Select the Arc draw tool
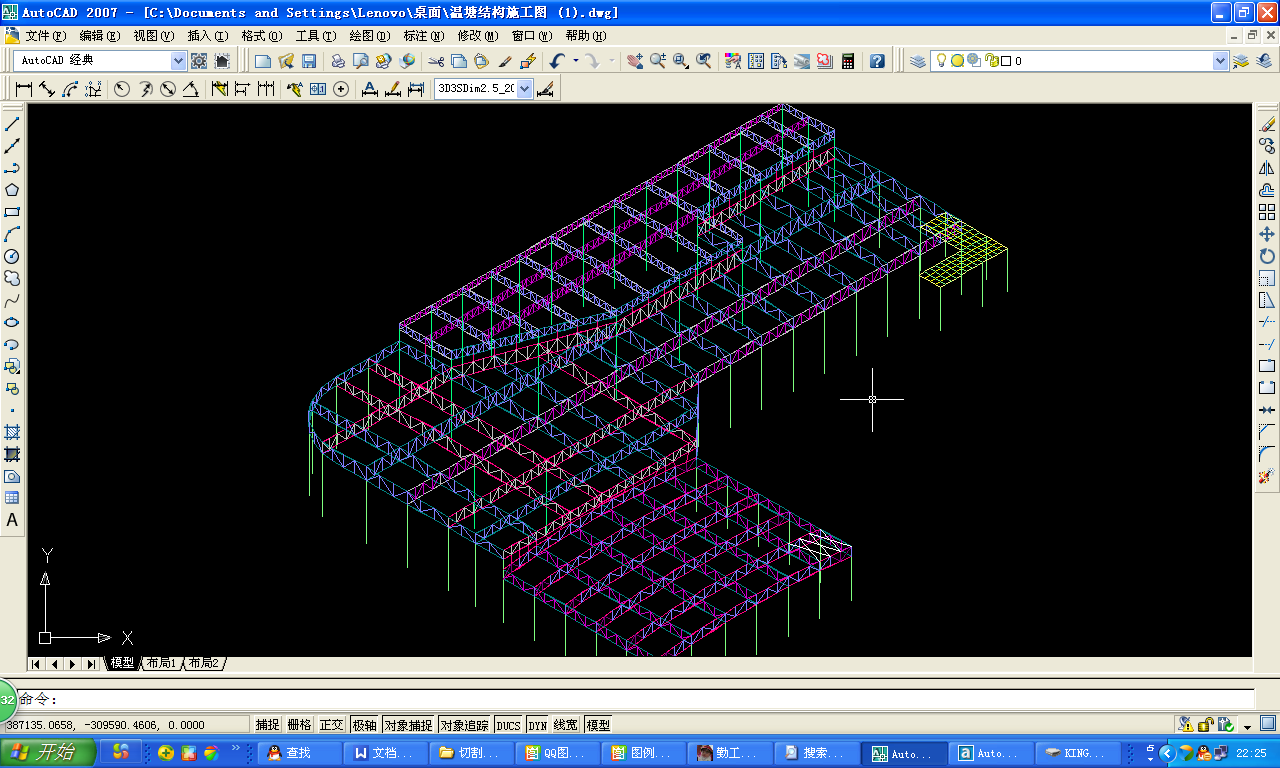1280x768 pixels. click(12, 234)
